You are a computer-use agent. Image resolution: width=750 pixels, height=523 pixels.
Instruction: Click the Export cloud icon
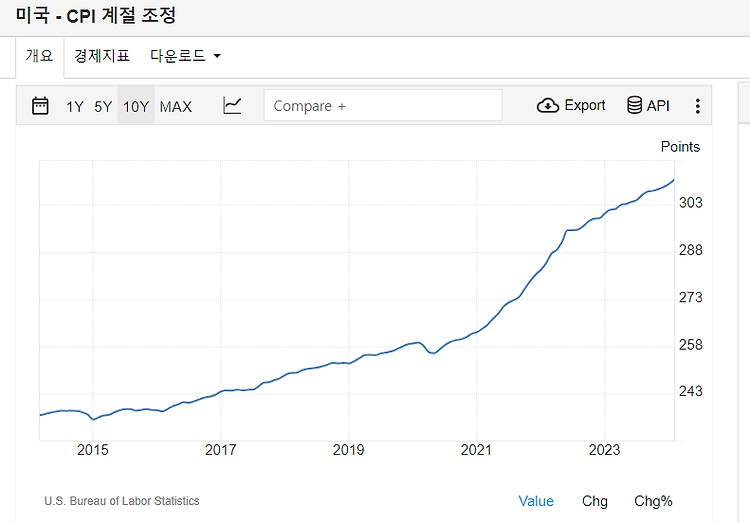[x=548, y=105]
